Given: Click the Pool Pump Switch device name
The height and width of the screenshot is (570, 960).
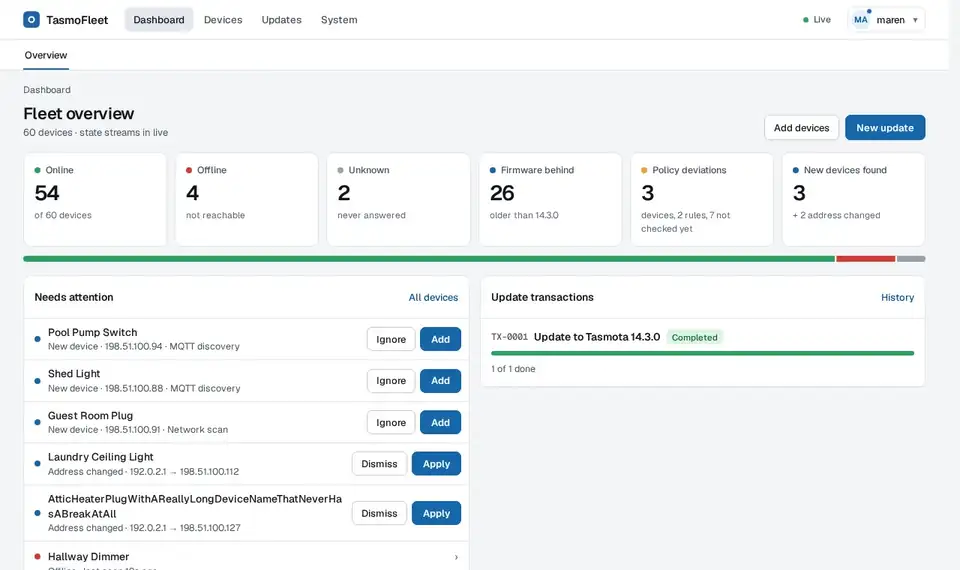Looking at the screenshot, I should (x=92, y=332).
